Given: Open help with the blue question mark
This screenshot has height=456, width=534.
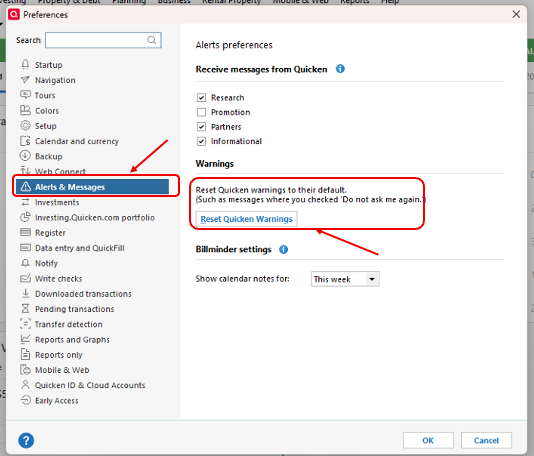Looking at the screenshot, I should coord(26,441).
